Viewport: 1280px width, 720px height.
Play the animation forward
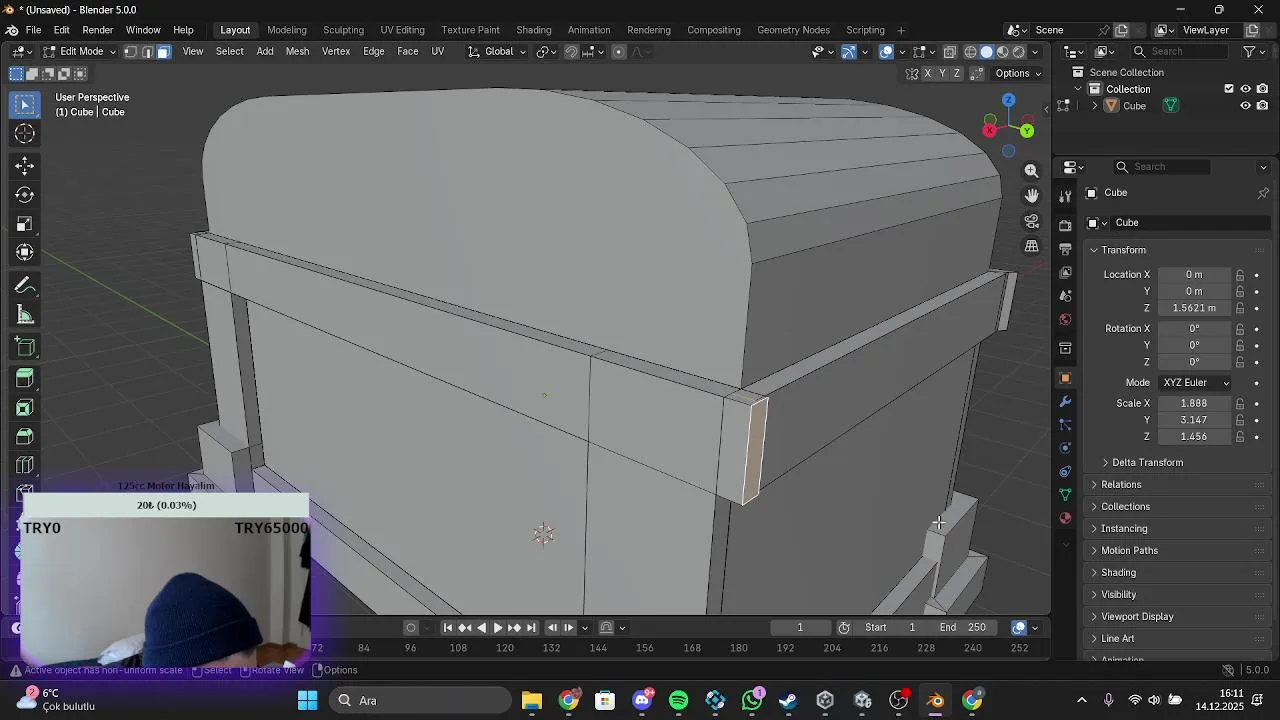click(498, 628)
